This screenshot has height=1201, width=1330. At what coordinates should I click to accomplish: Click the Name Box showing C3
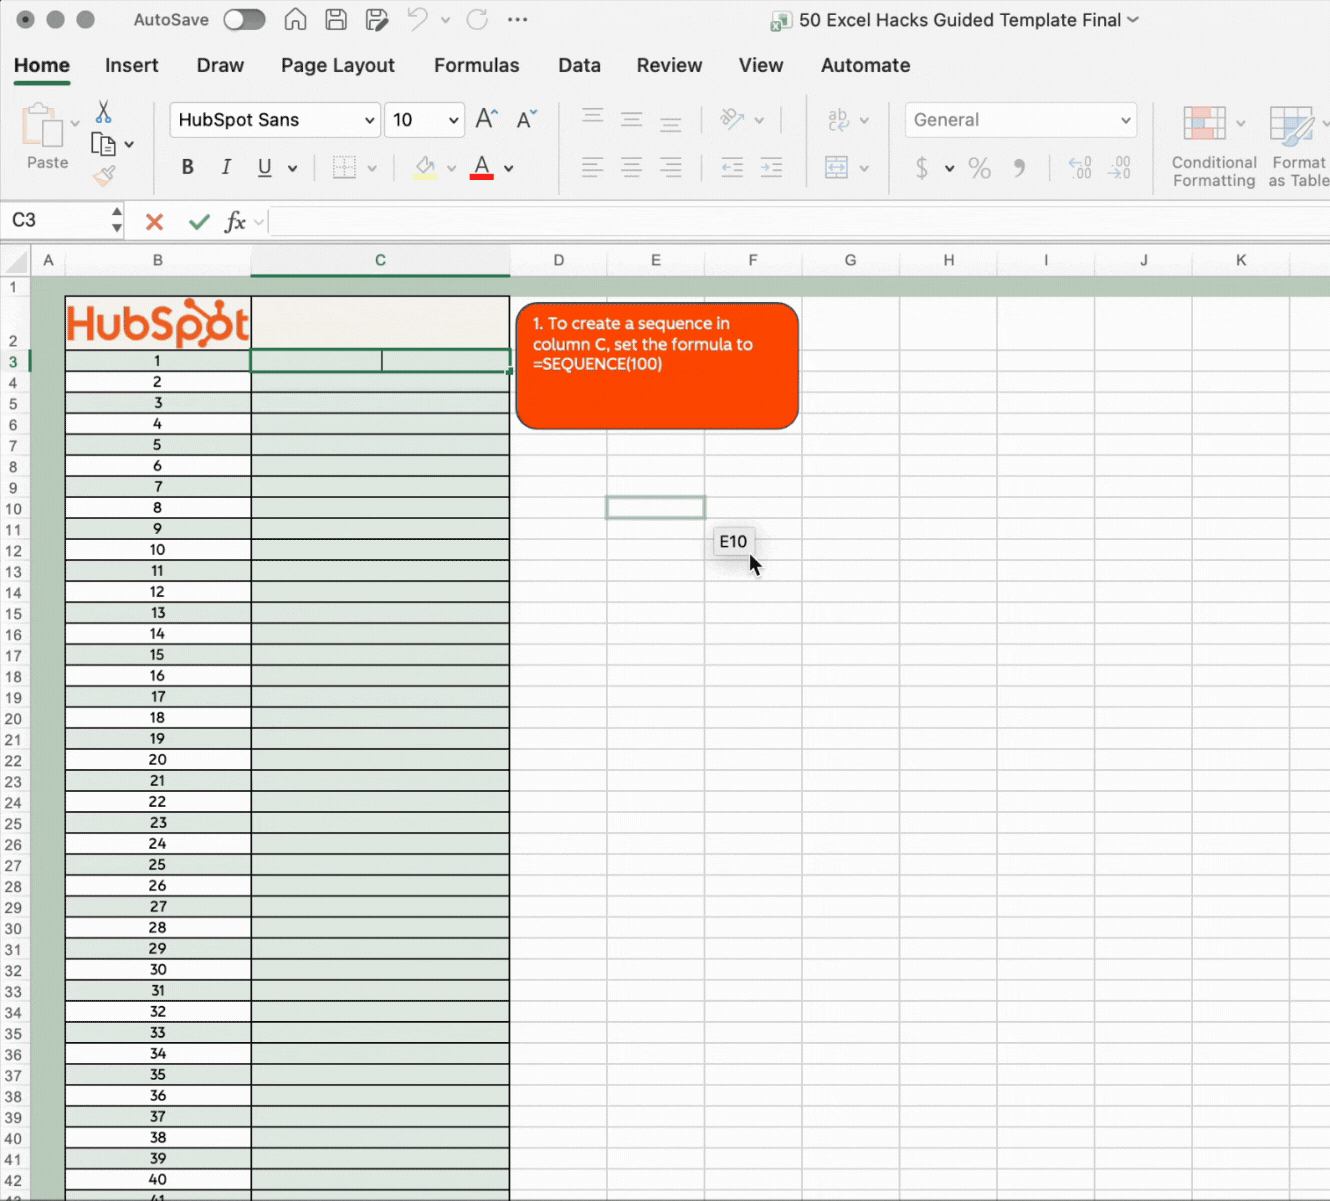(57, 220)
